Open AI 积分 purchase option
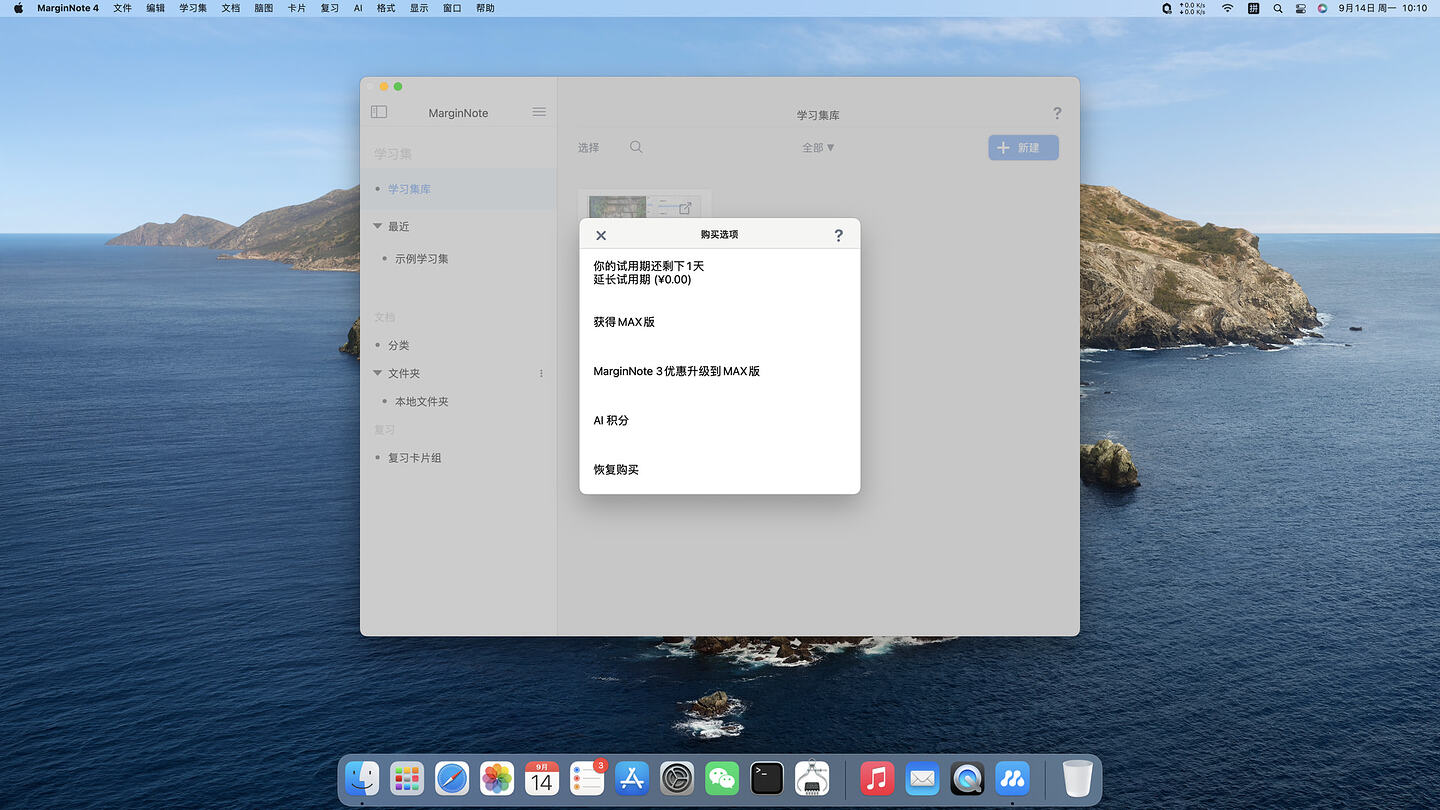Image resolution: width=1440 pixels, height=810 pixels. point(611,420)
